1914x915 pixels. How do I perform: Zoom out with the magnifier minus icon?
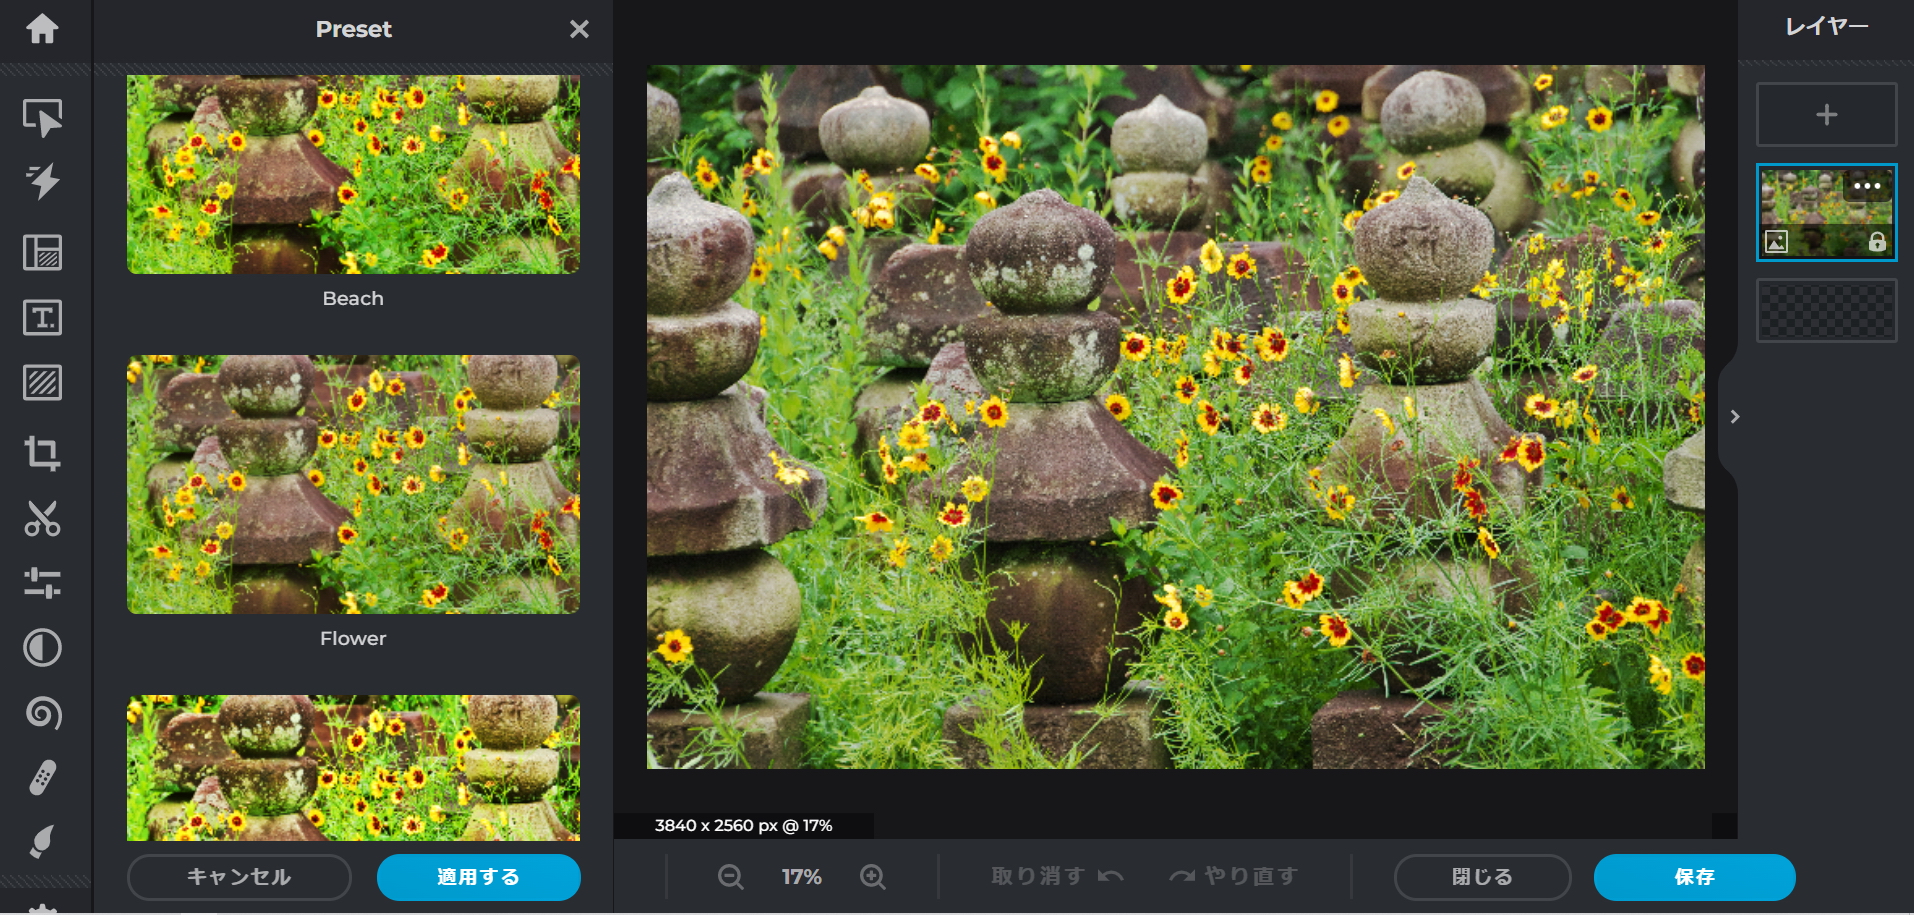[731, 877]
